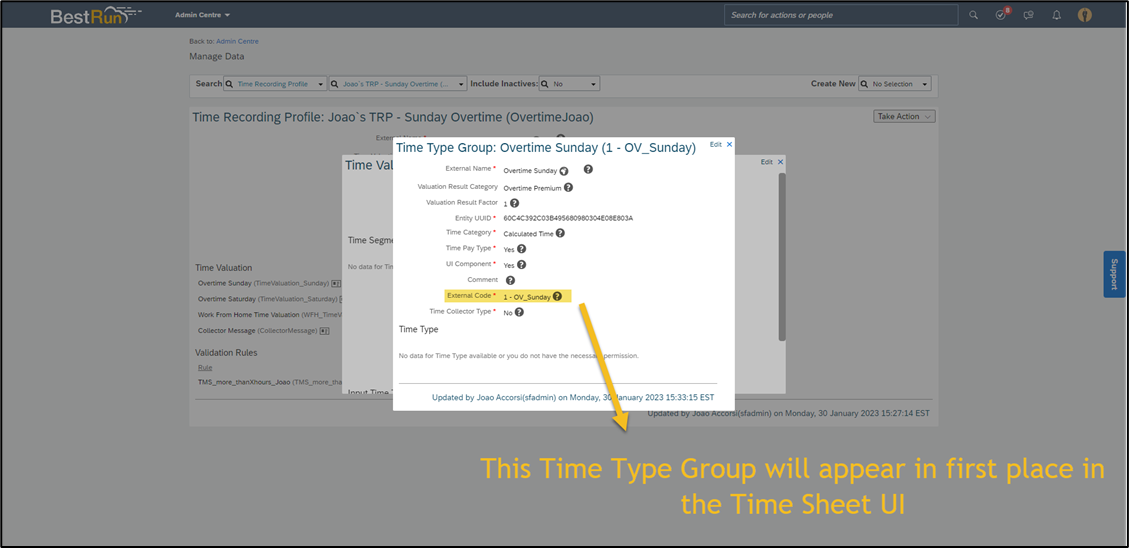Click the help icon for Time Category
The height and width of the screenshot is (548, 1129).
560,233
